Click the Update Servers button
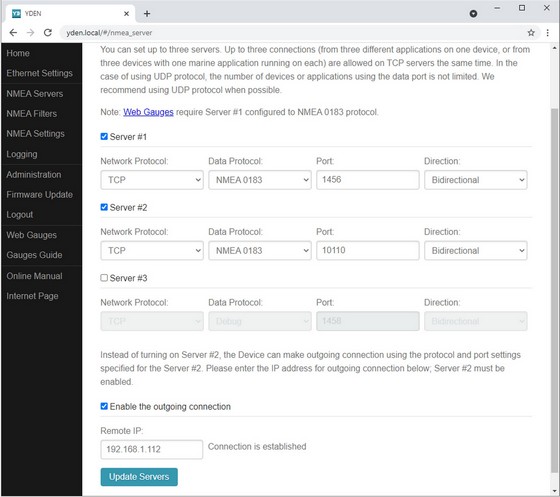The image size is (560, 497). click(139, 477)
